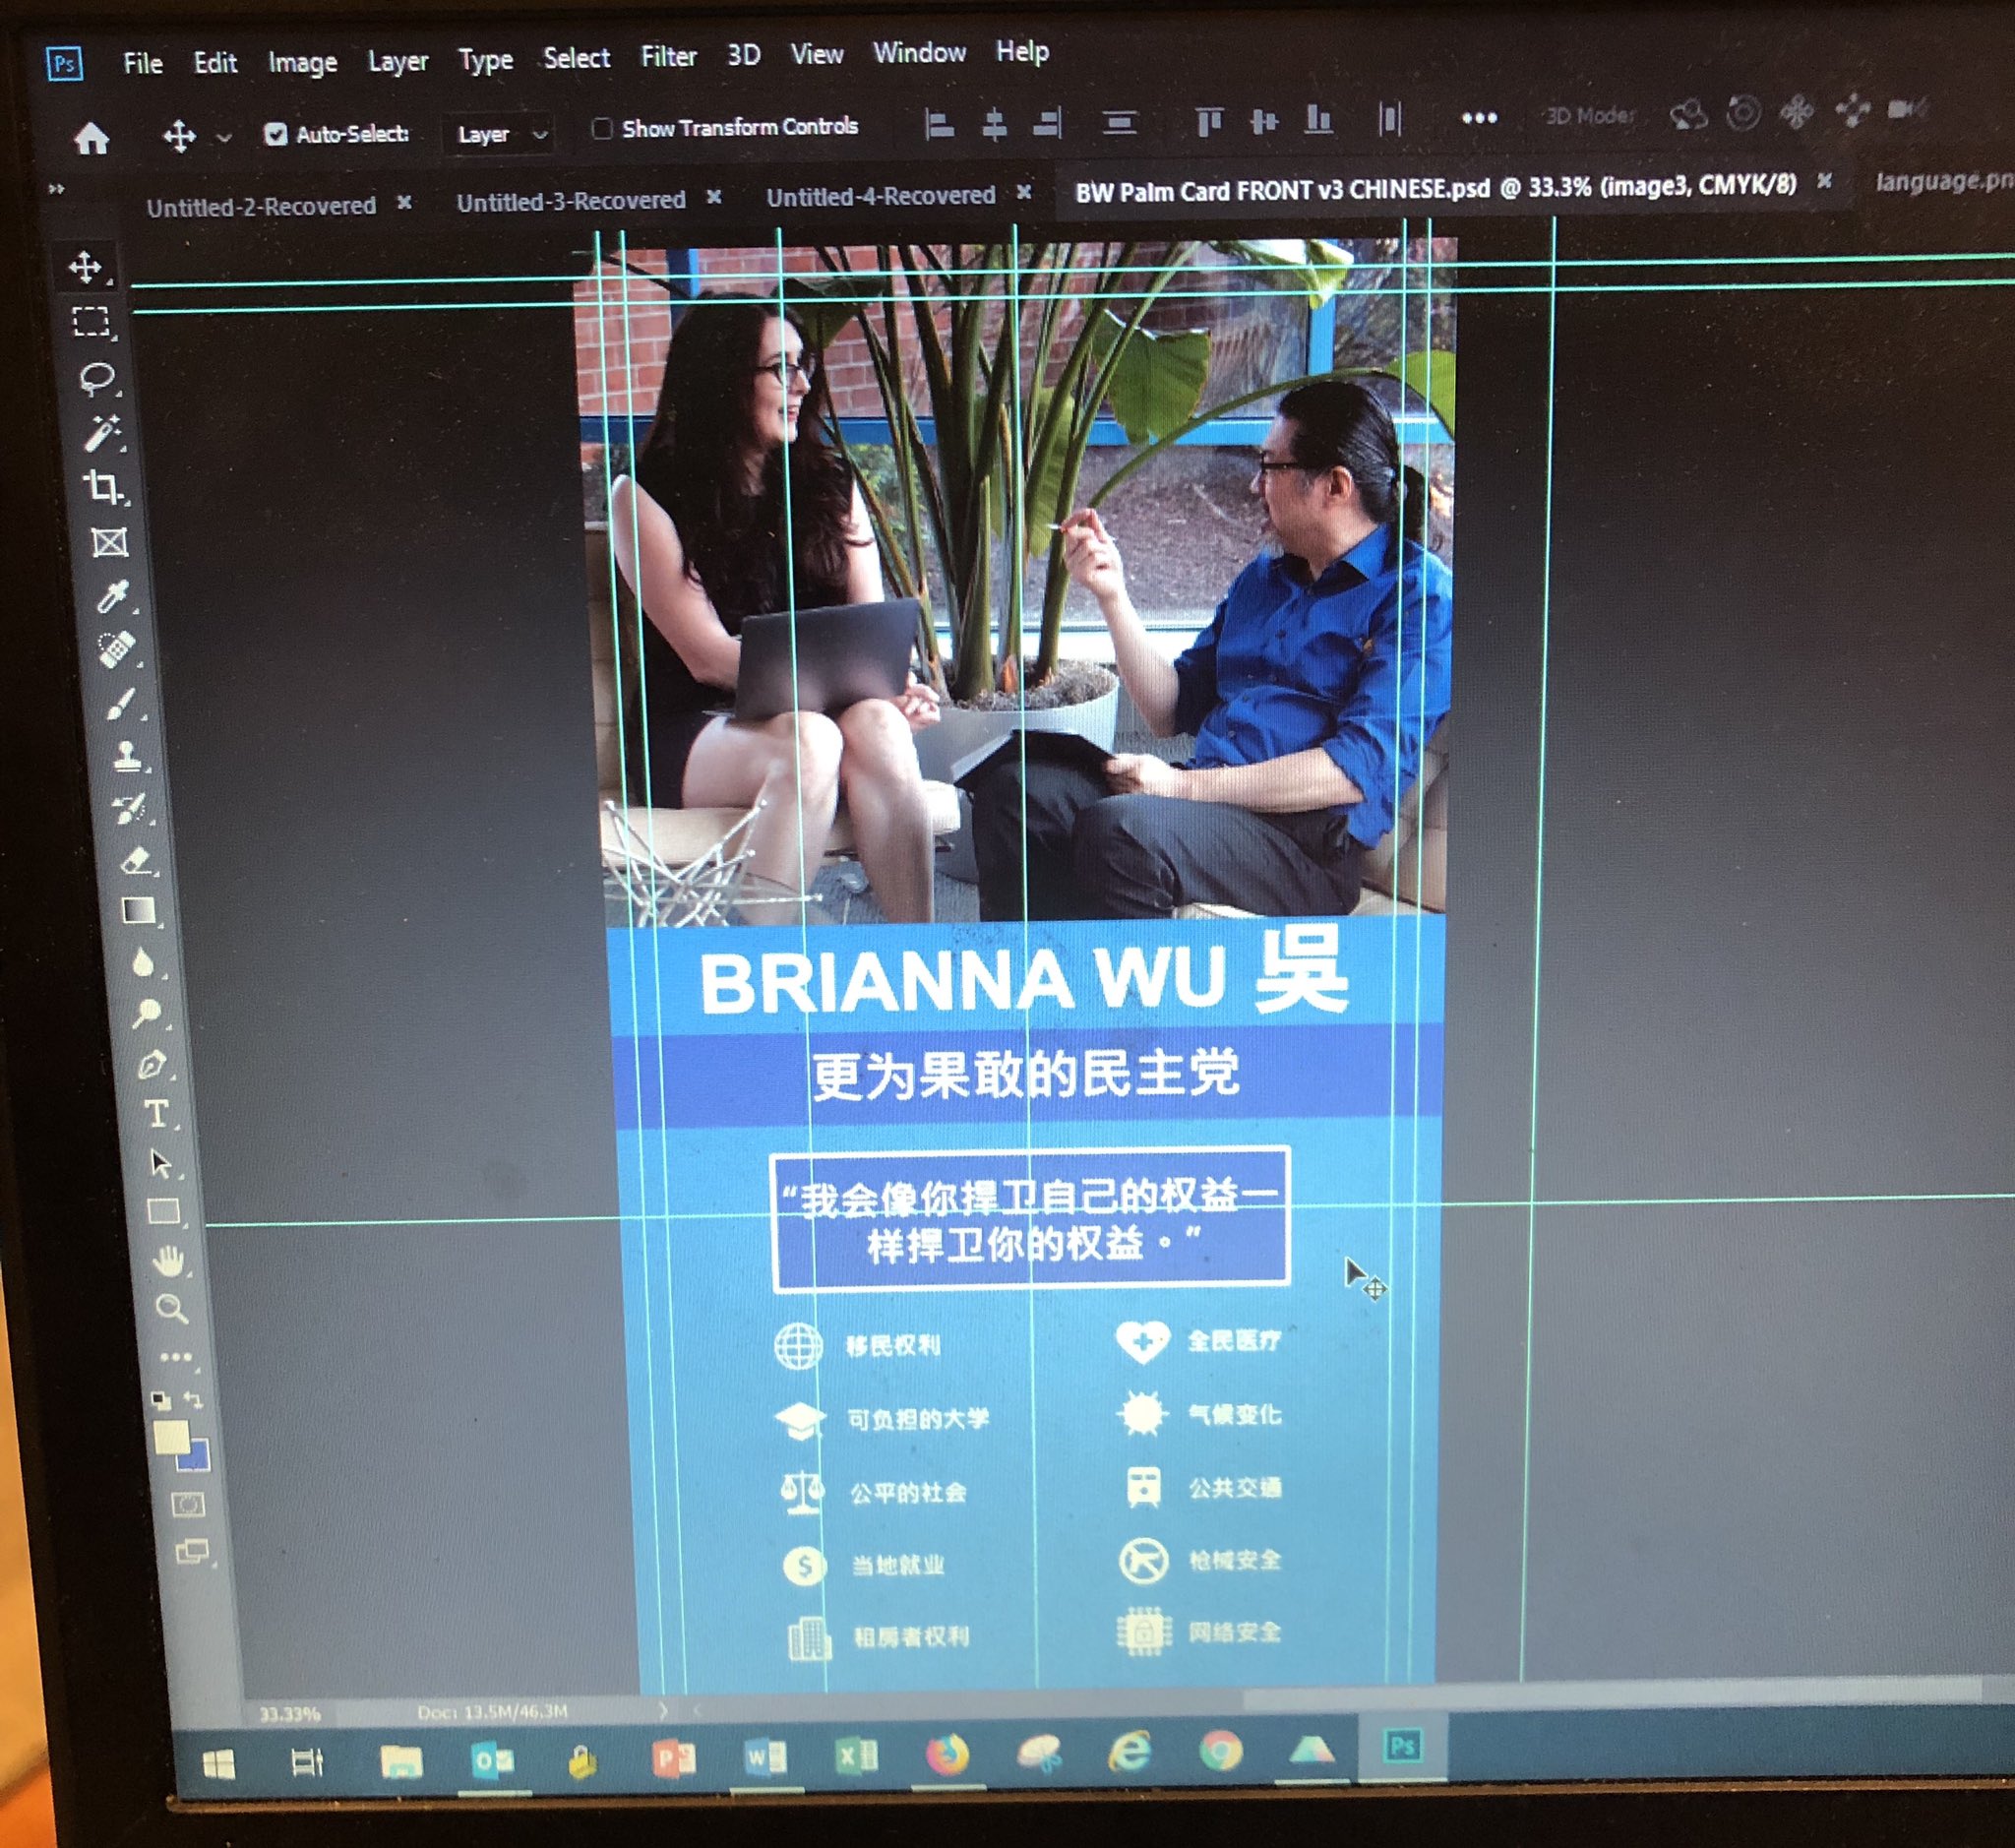Reset default foreground and background colors

click(x=161, y=1399)
